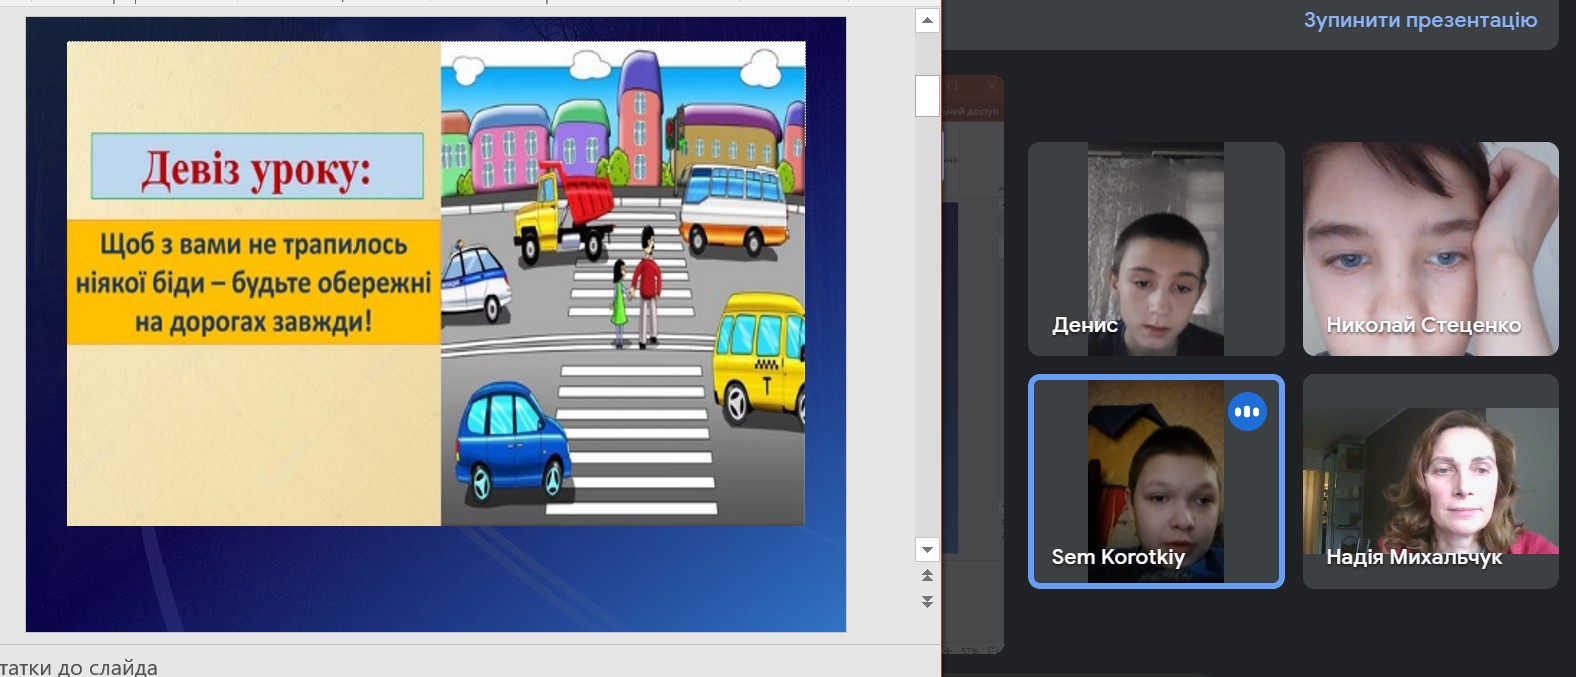Click the Зупинити презентацію button
The height and width of the screenshot is (677, 1576).
tap(1420, 20)
